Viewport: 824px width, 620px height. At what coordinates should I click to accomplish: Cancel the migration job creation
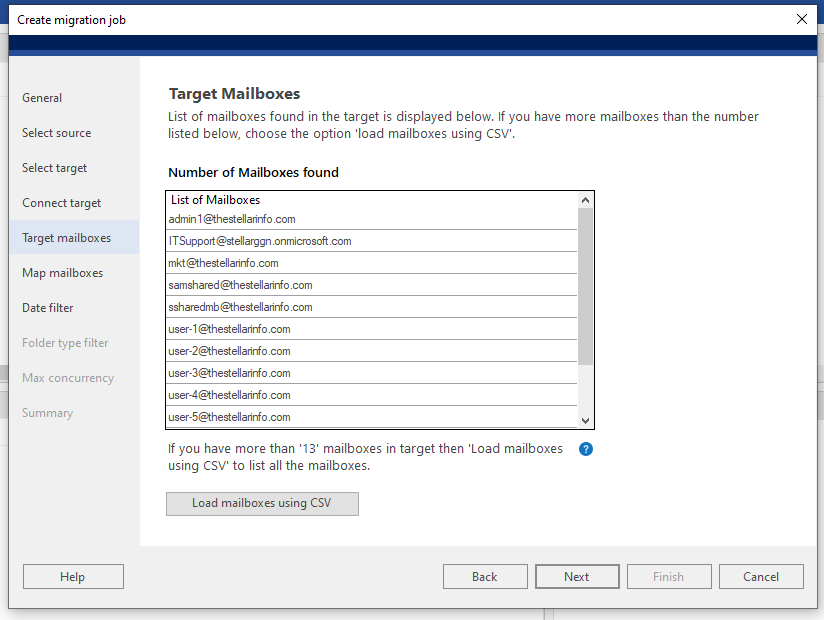(x=761, y=576)
